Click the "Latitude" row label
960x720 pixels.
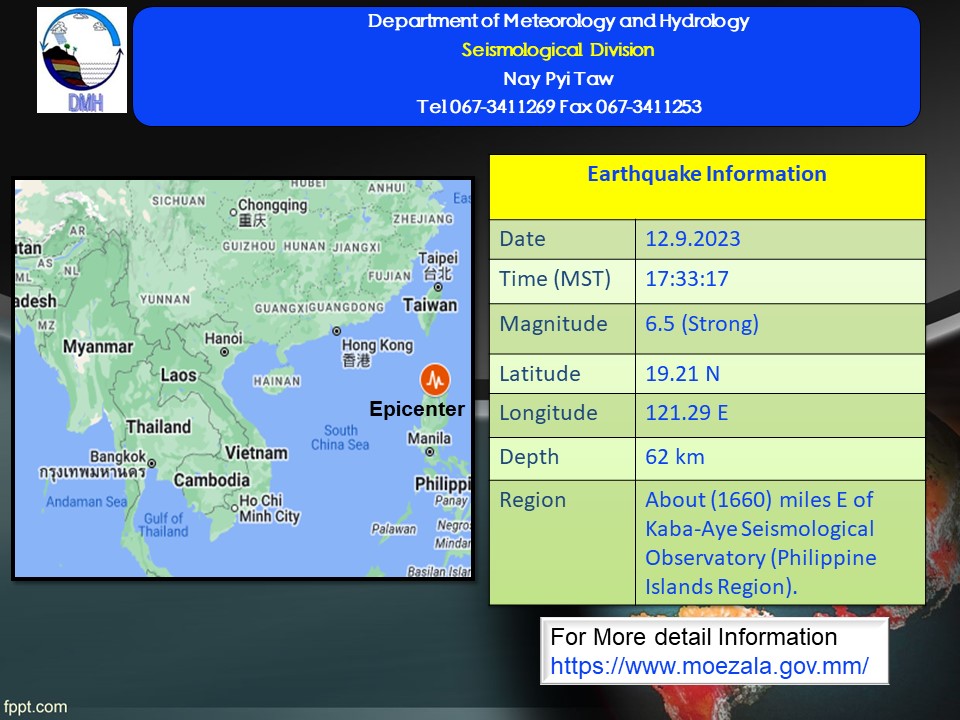pos(540,374)
